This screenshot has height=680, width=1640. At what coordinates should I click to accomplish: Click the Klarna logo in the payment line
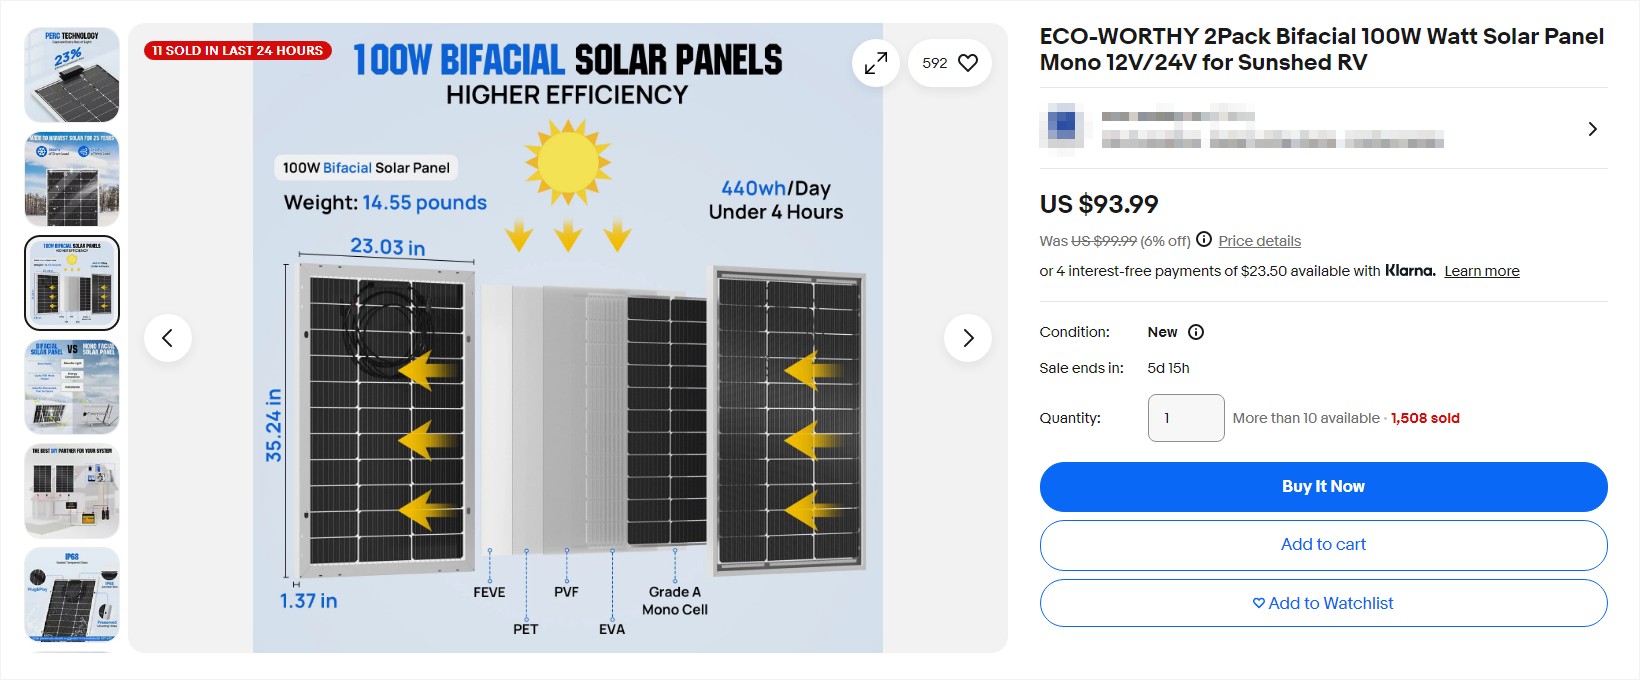click(x=1409, y=270)
